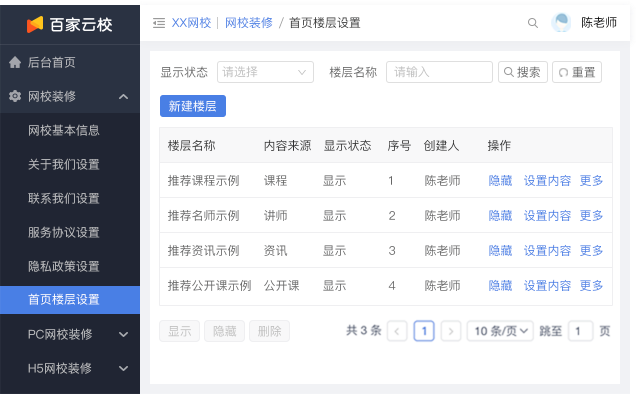The width and height of the screenshot is (637, 394).
Task: Click 隐藏 for 推荐资讯示例 row
Action: coord(500,251)
